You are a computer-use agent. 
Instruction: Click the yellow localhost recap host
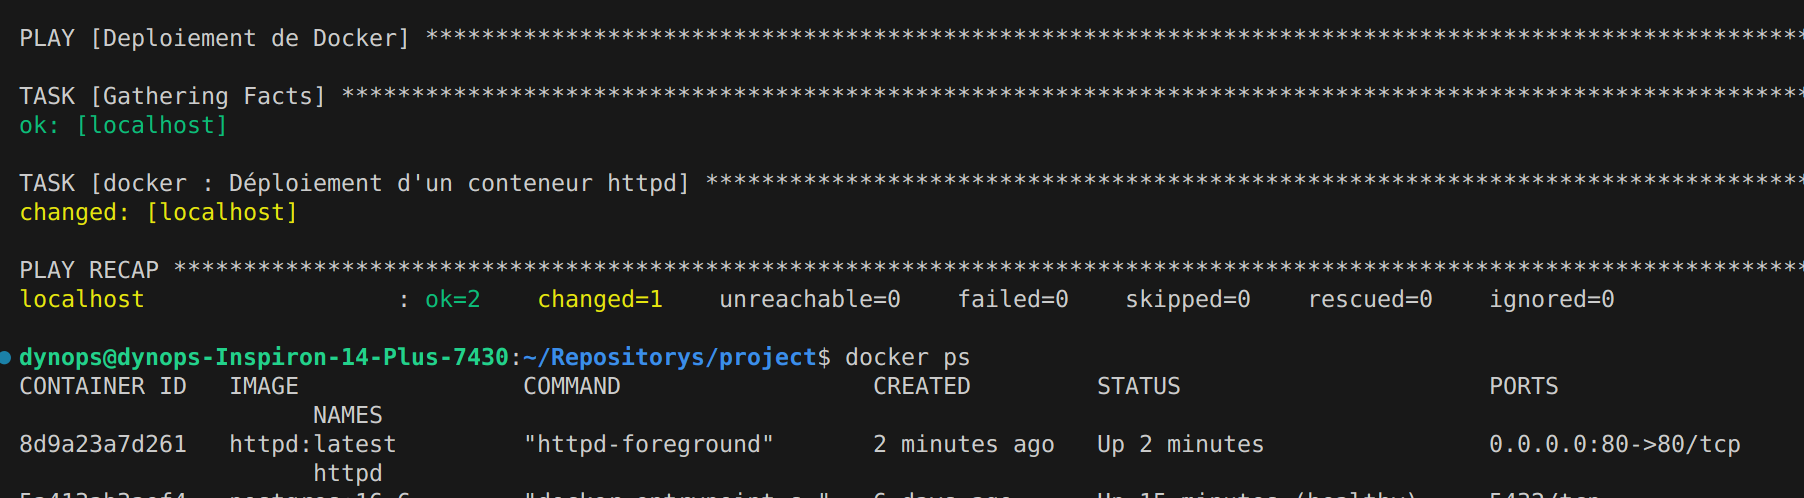(82, 299)
